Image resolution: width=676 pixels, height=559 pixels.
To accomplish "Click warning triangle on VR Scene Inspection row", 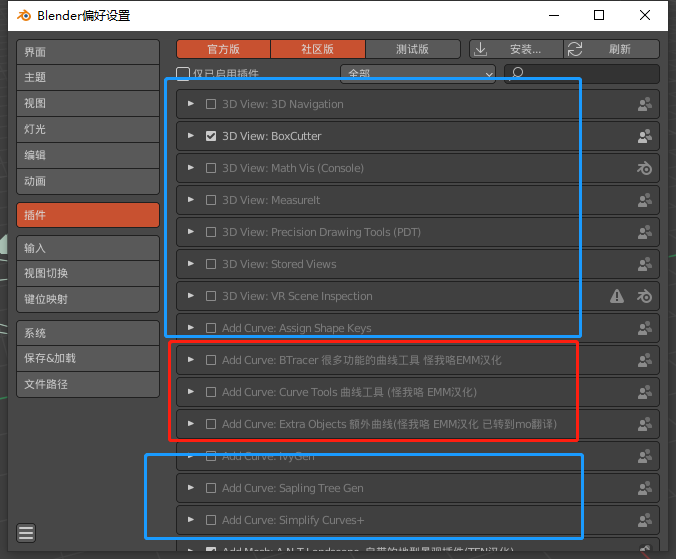I will 617,296.
